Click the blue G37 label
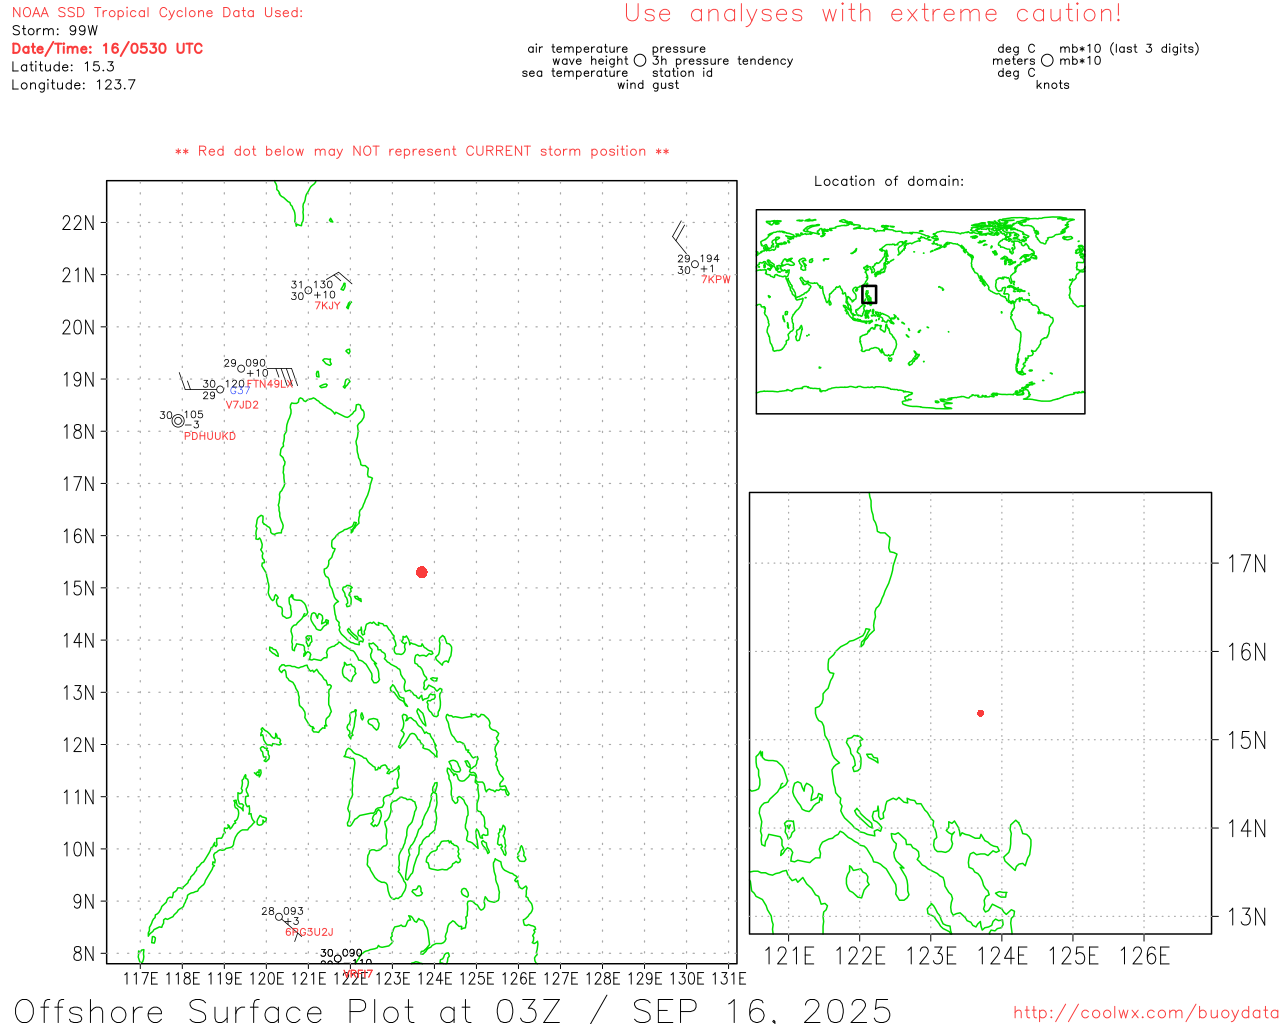This screenshot has height=1024, width=1280. [x=240, y=390]
